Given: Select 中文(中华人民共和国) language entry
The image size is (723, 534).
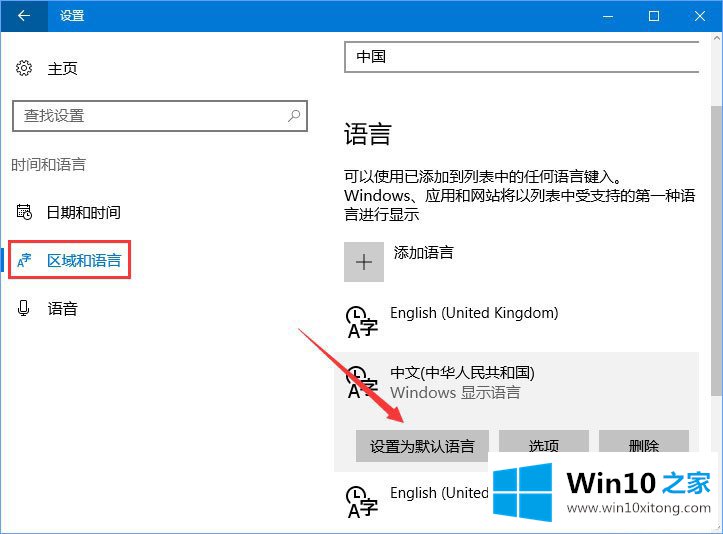Looking at the screenshot, I should pyautogui.click(x=516, y=383).
